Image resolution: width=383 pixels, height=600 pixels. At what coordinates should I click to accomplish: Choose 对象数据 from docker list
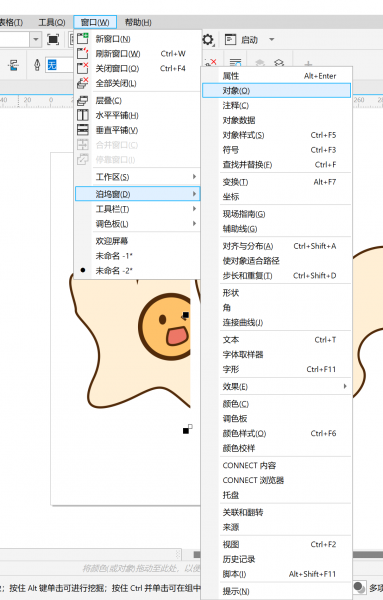point(276,120)
